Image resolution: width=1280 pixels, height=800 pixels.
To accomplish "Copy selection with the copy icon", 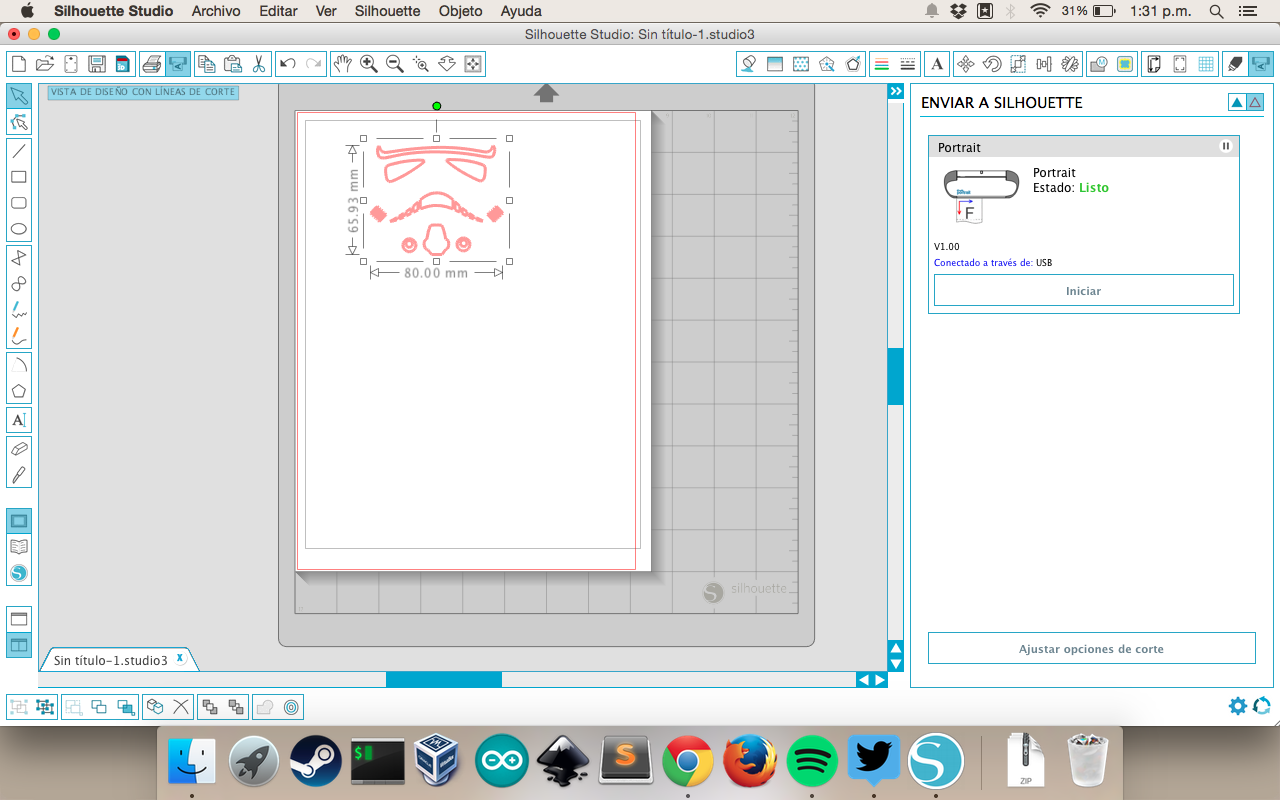I will point(206,64).
